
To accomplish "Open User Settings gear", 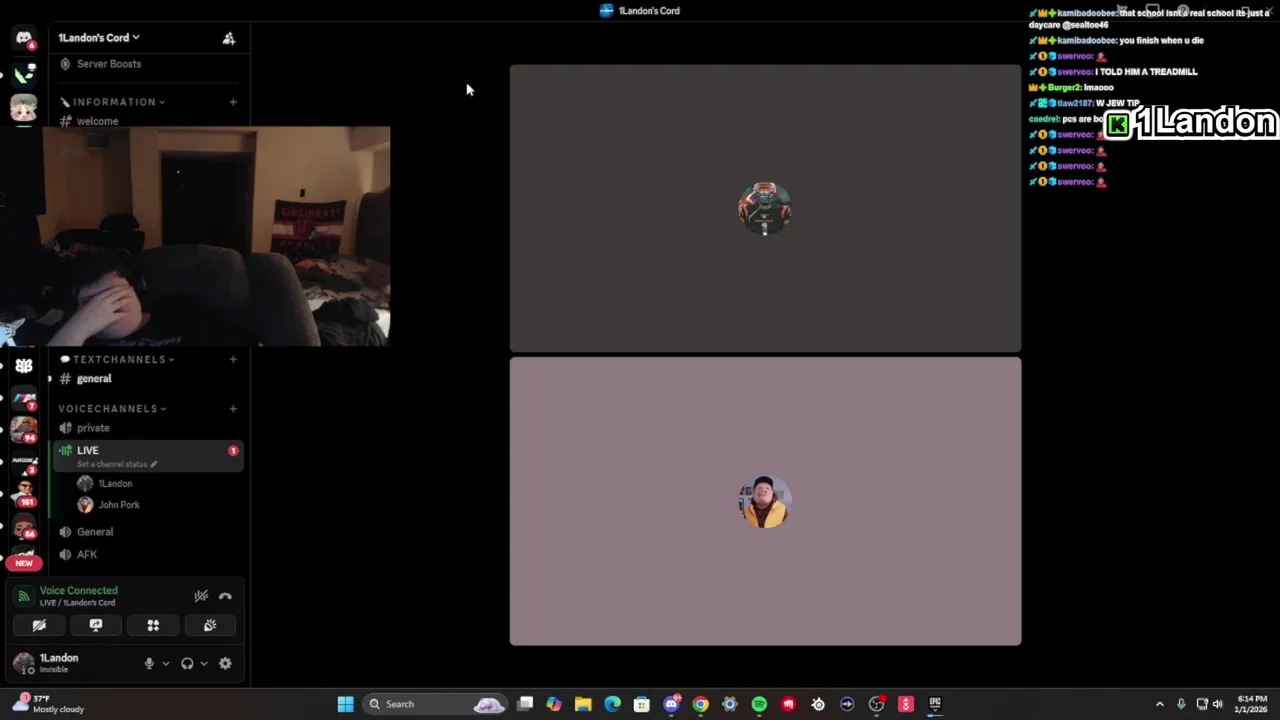I will click(225, 663).
